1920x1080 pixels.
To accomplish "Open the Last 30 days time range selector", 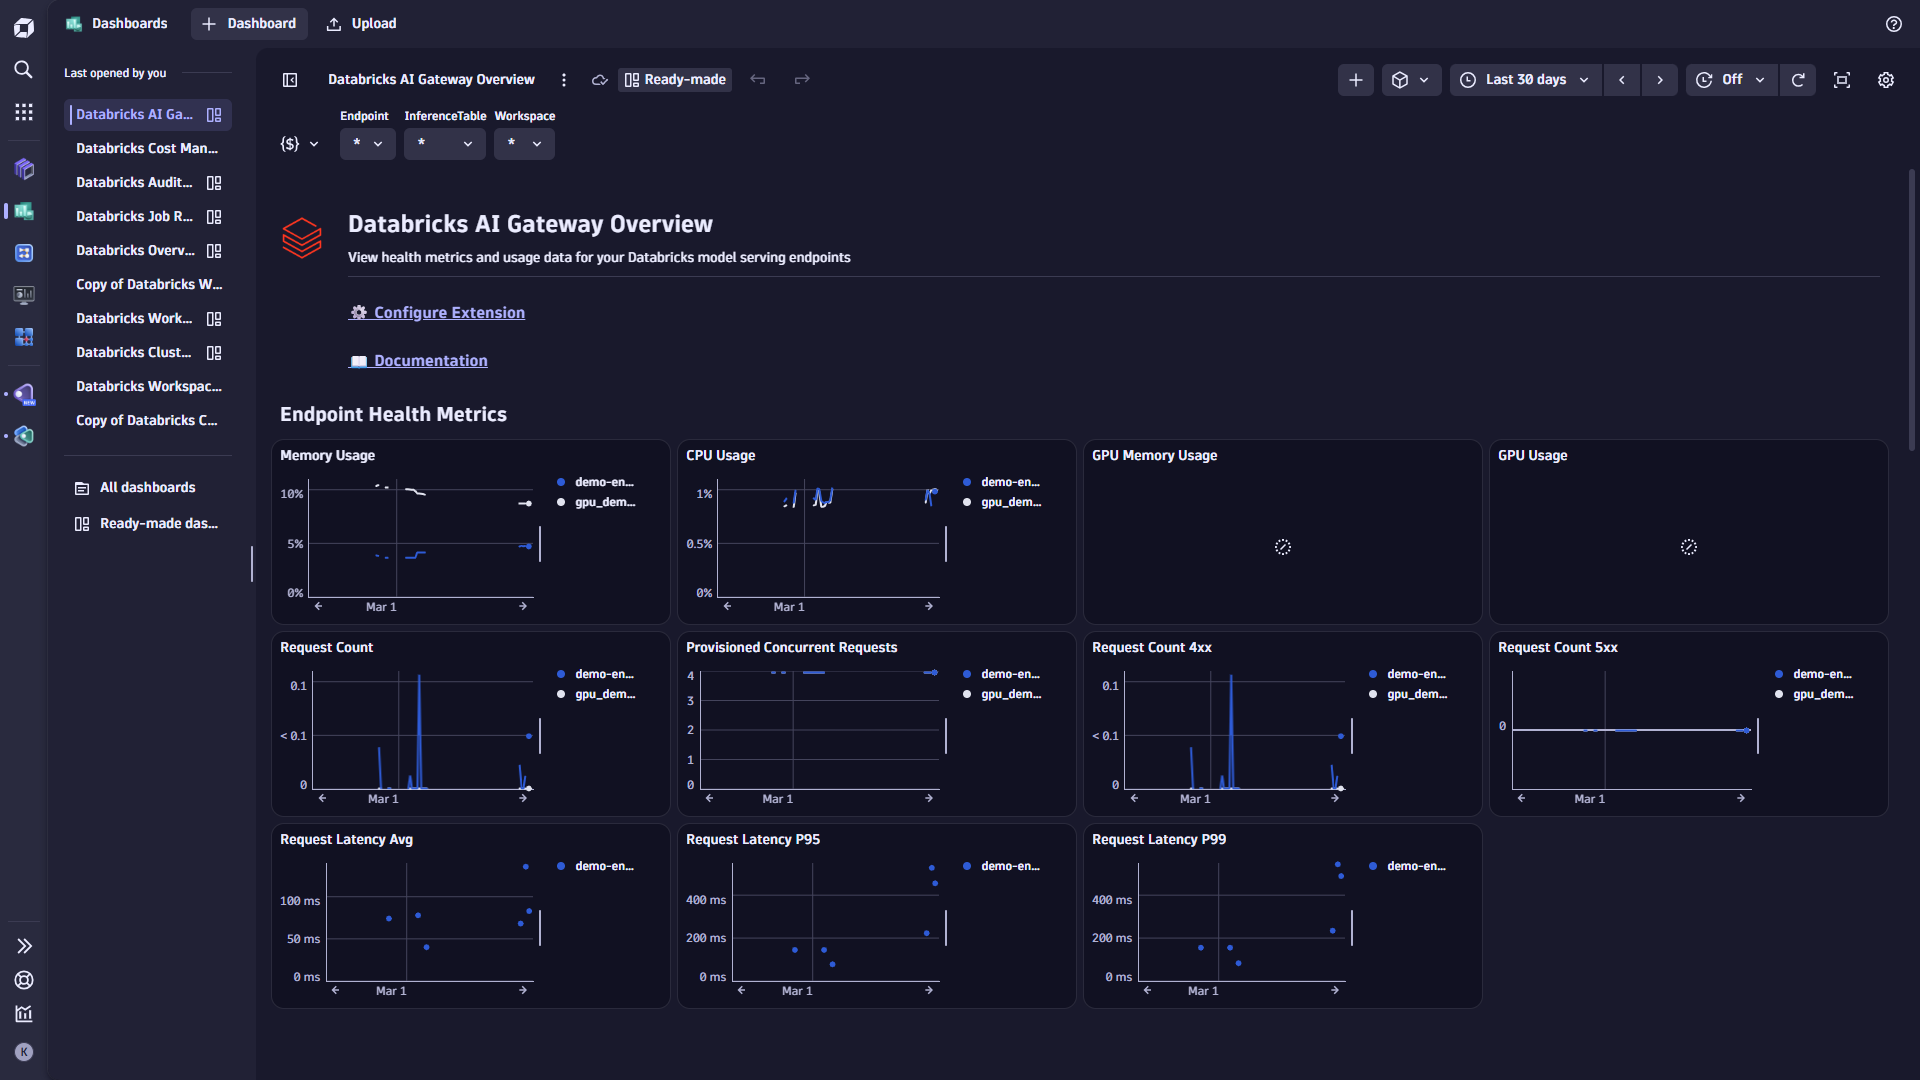I will pos(1524,80).
